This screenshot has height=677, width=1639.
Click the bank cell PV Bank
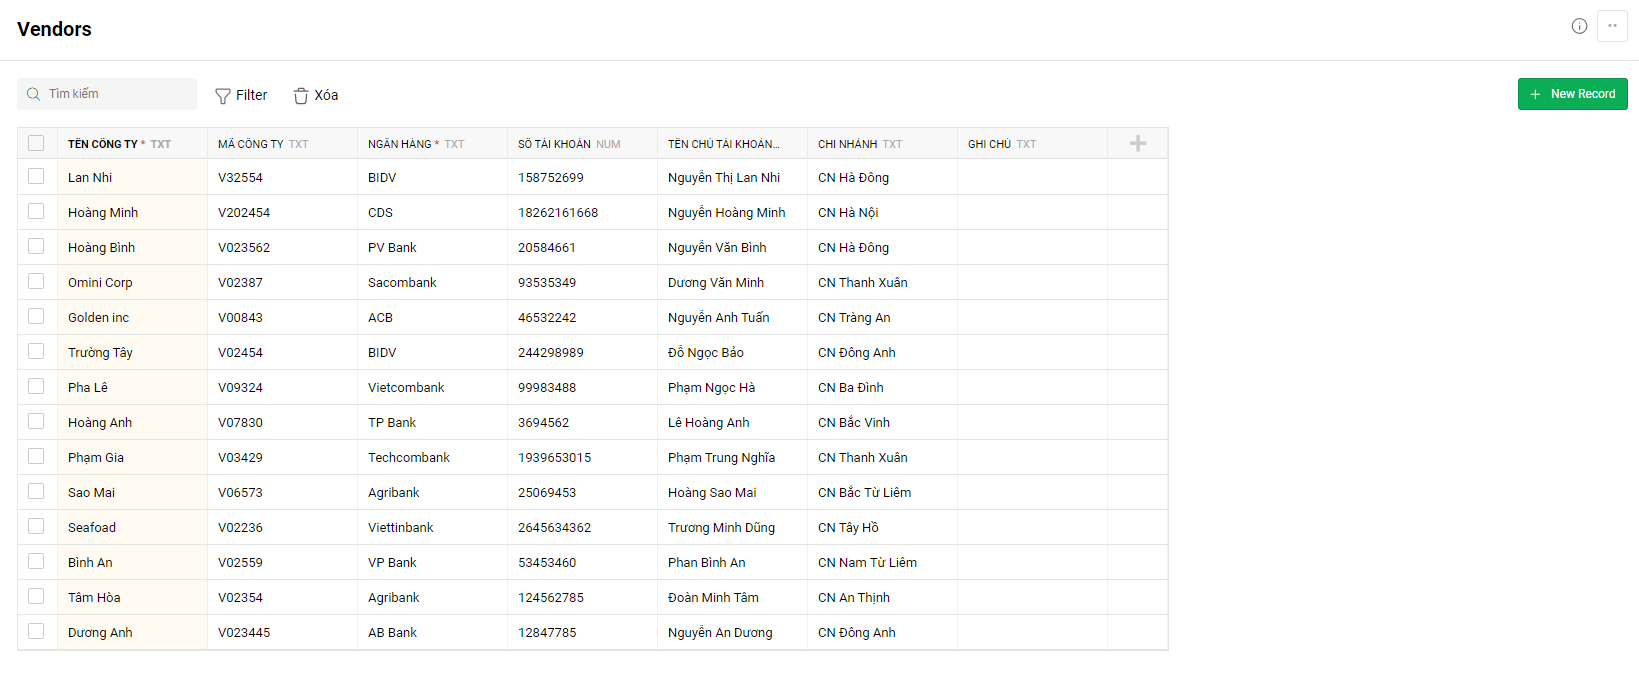tap(432, 247)
